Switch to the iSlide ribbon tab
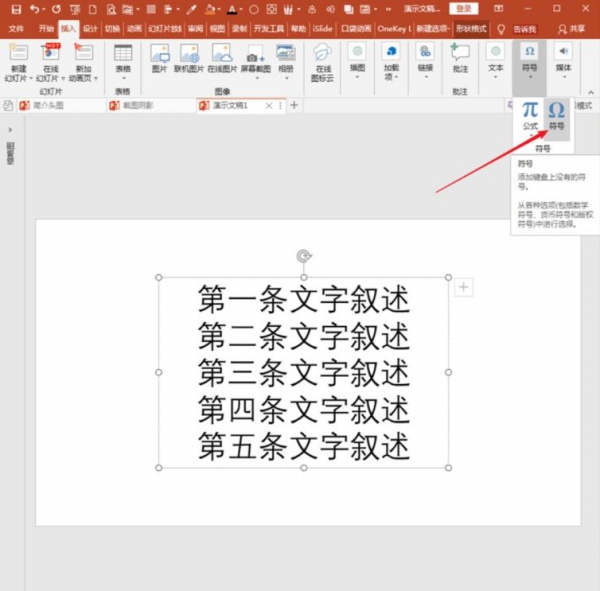Viewport: 600px width, 591px height. (323, 29)
